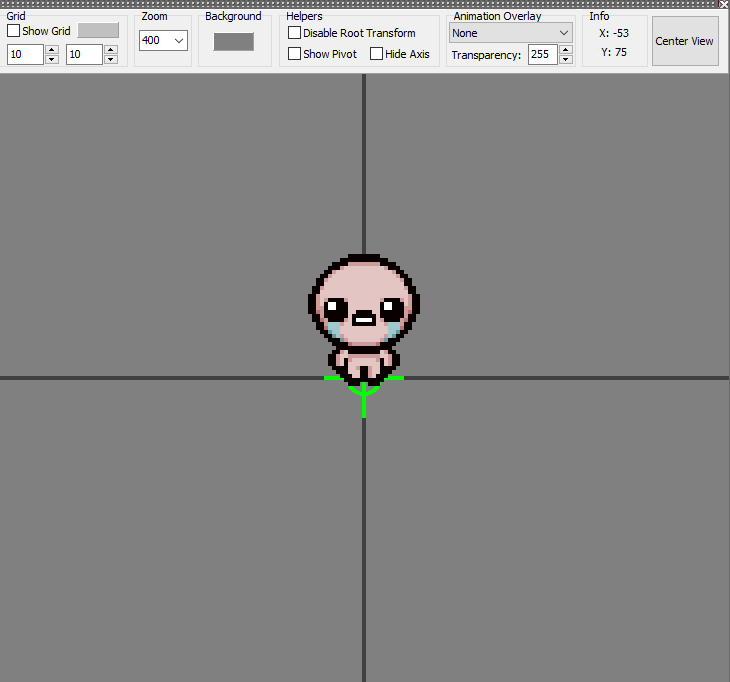Click the green root transform marker

click(364, 397)
